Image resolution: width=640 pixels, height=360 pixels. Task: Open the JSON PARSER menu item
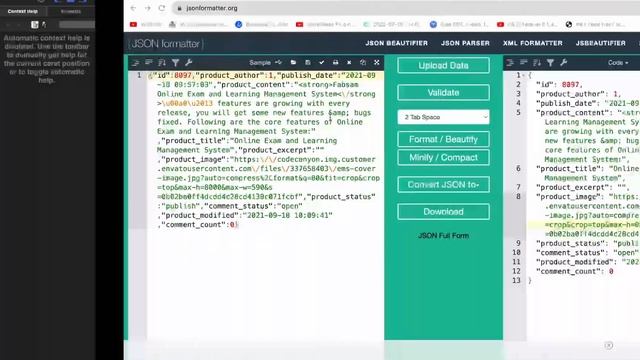coord(465,43)
